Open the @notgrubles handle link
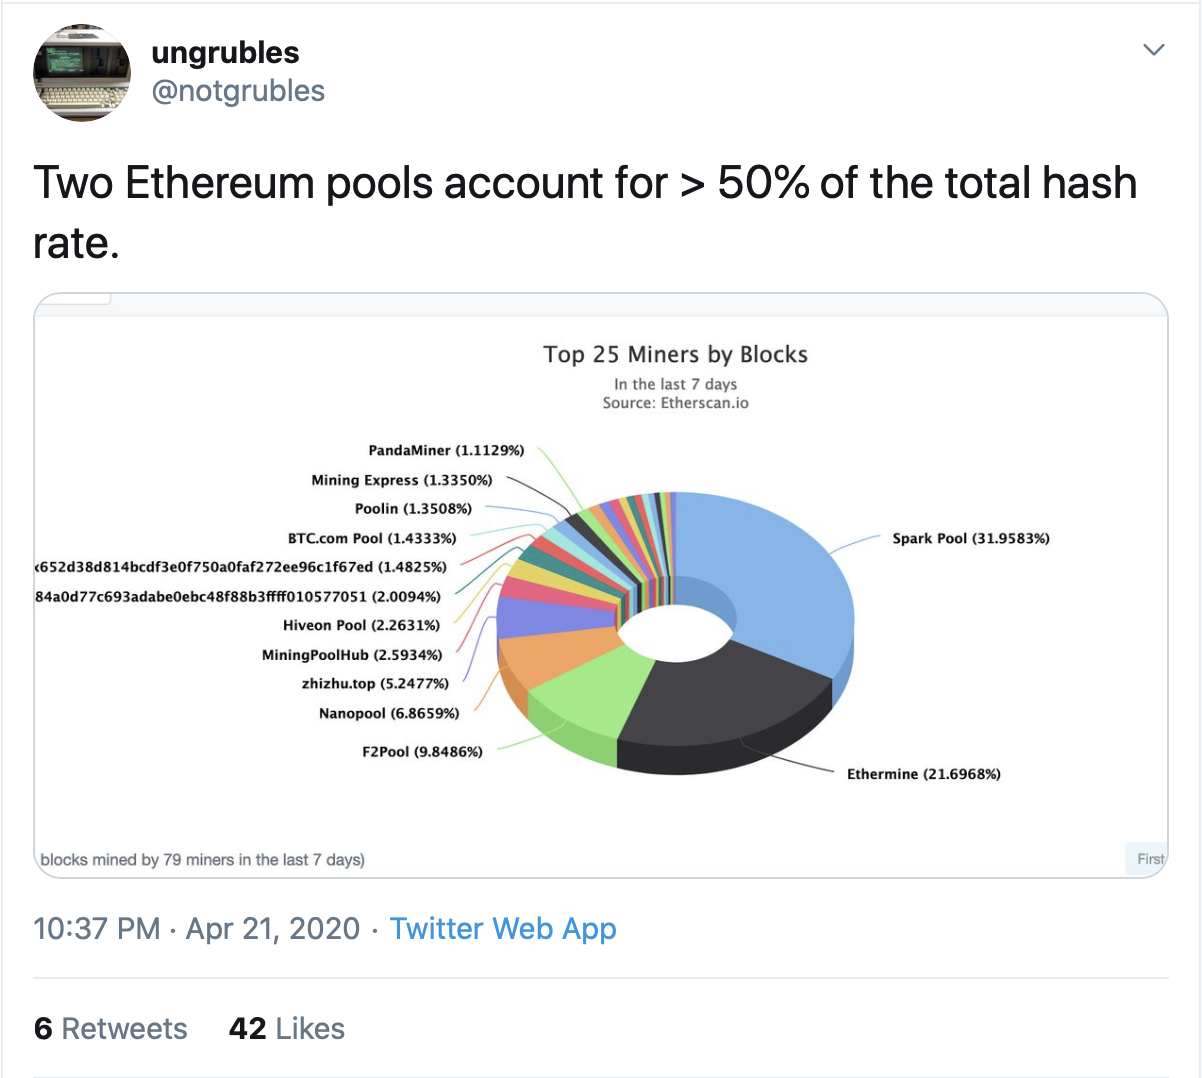The height and width of the screenshot is (1078, 1202). [238, 91]
